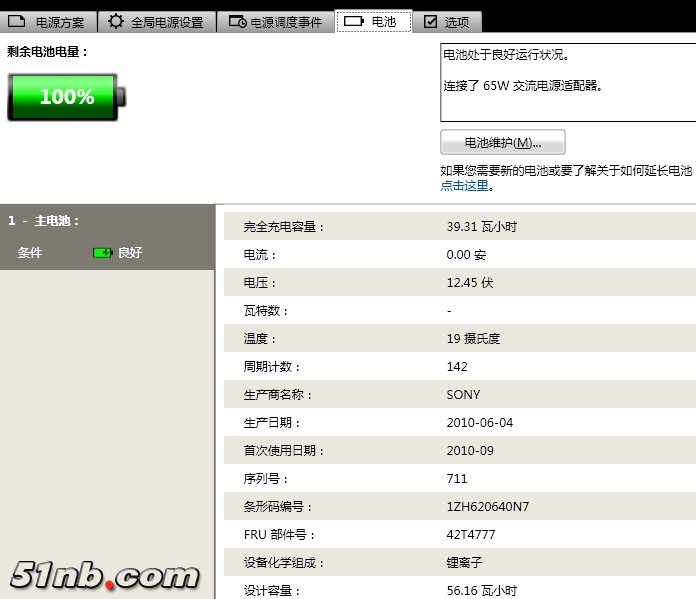This screenshot has height=599, width=696.
Task: Select design capacity 56.16 瓦小时
Action: click(482, 591)
